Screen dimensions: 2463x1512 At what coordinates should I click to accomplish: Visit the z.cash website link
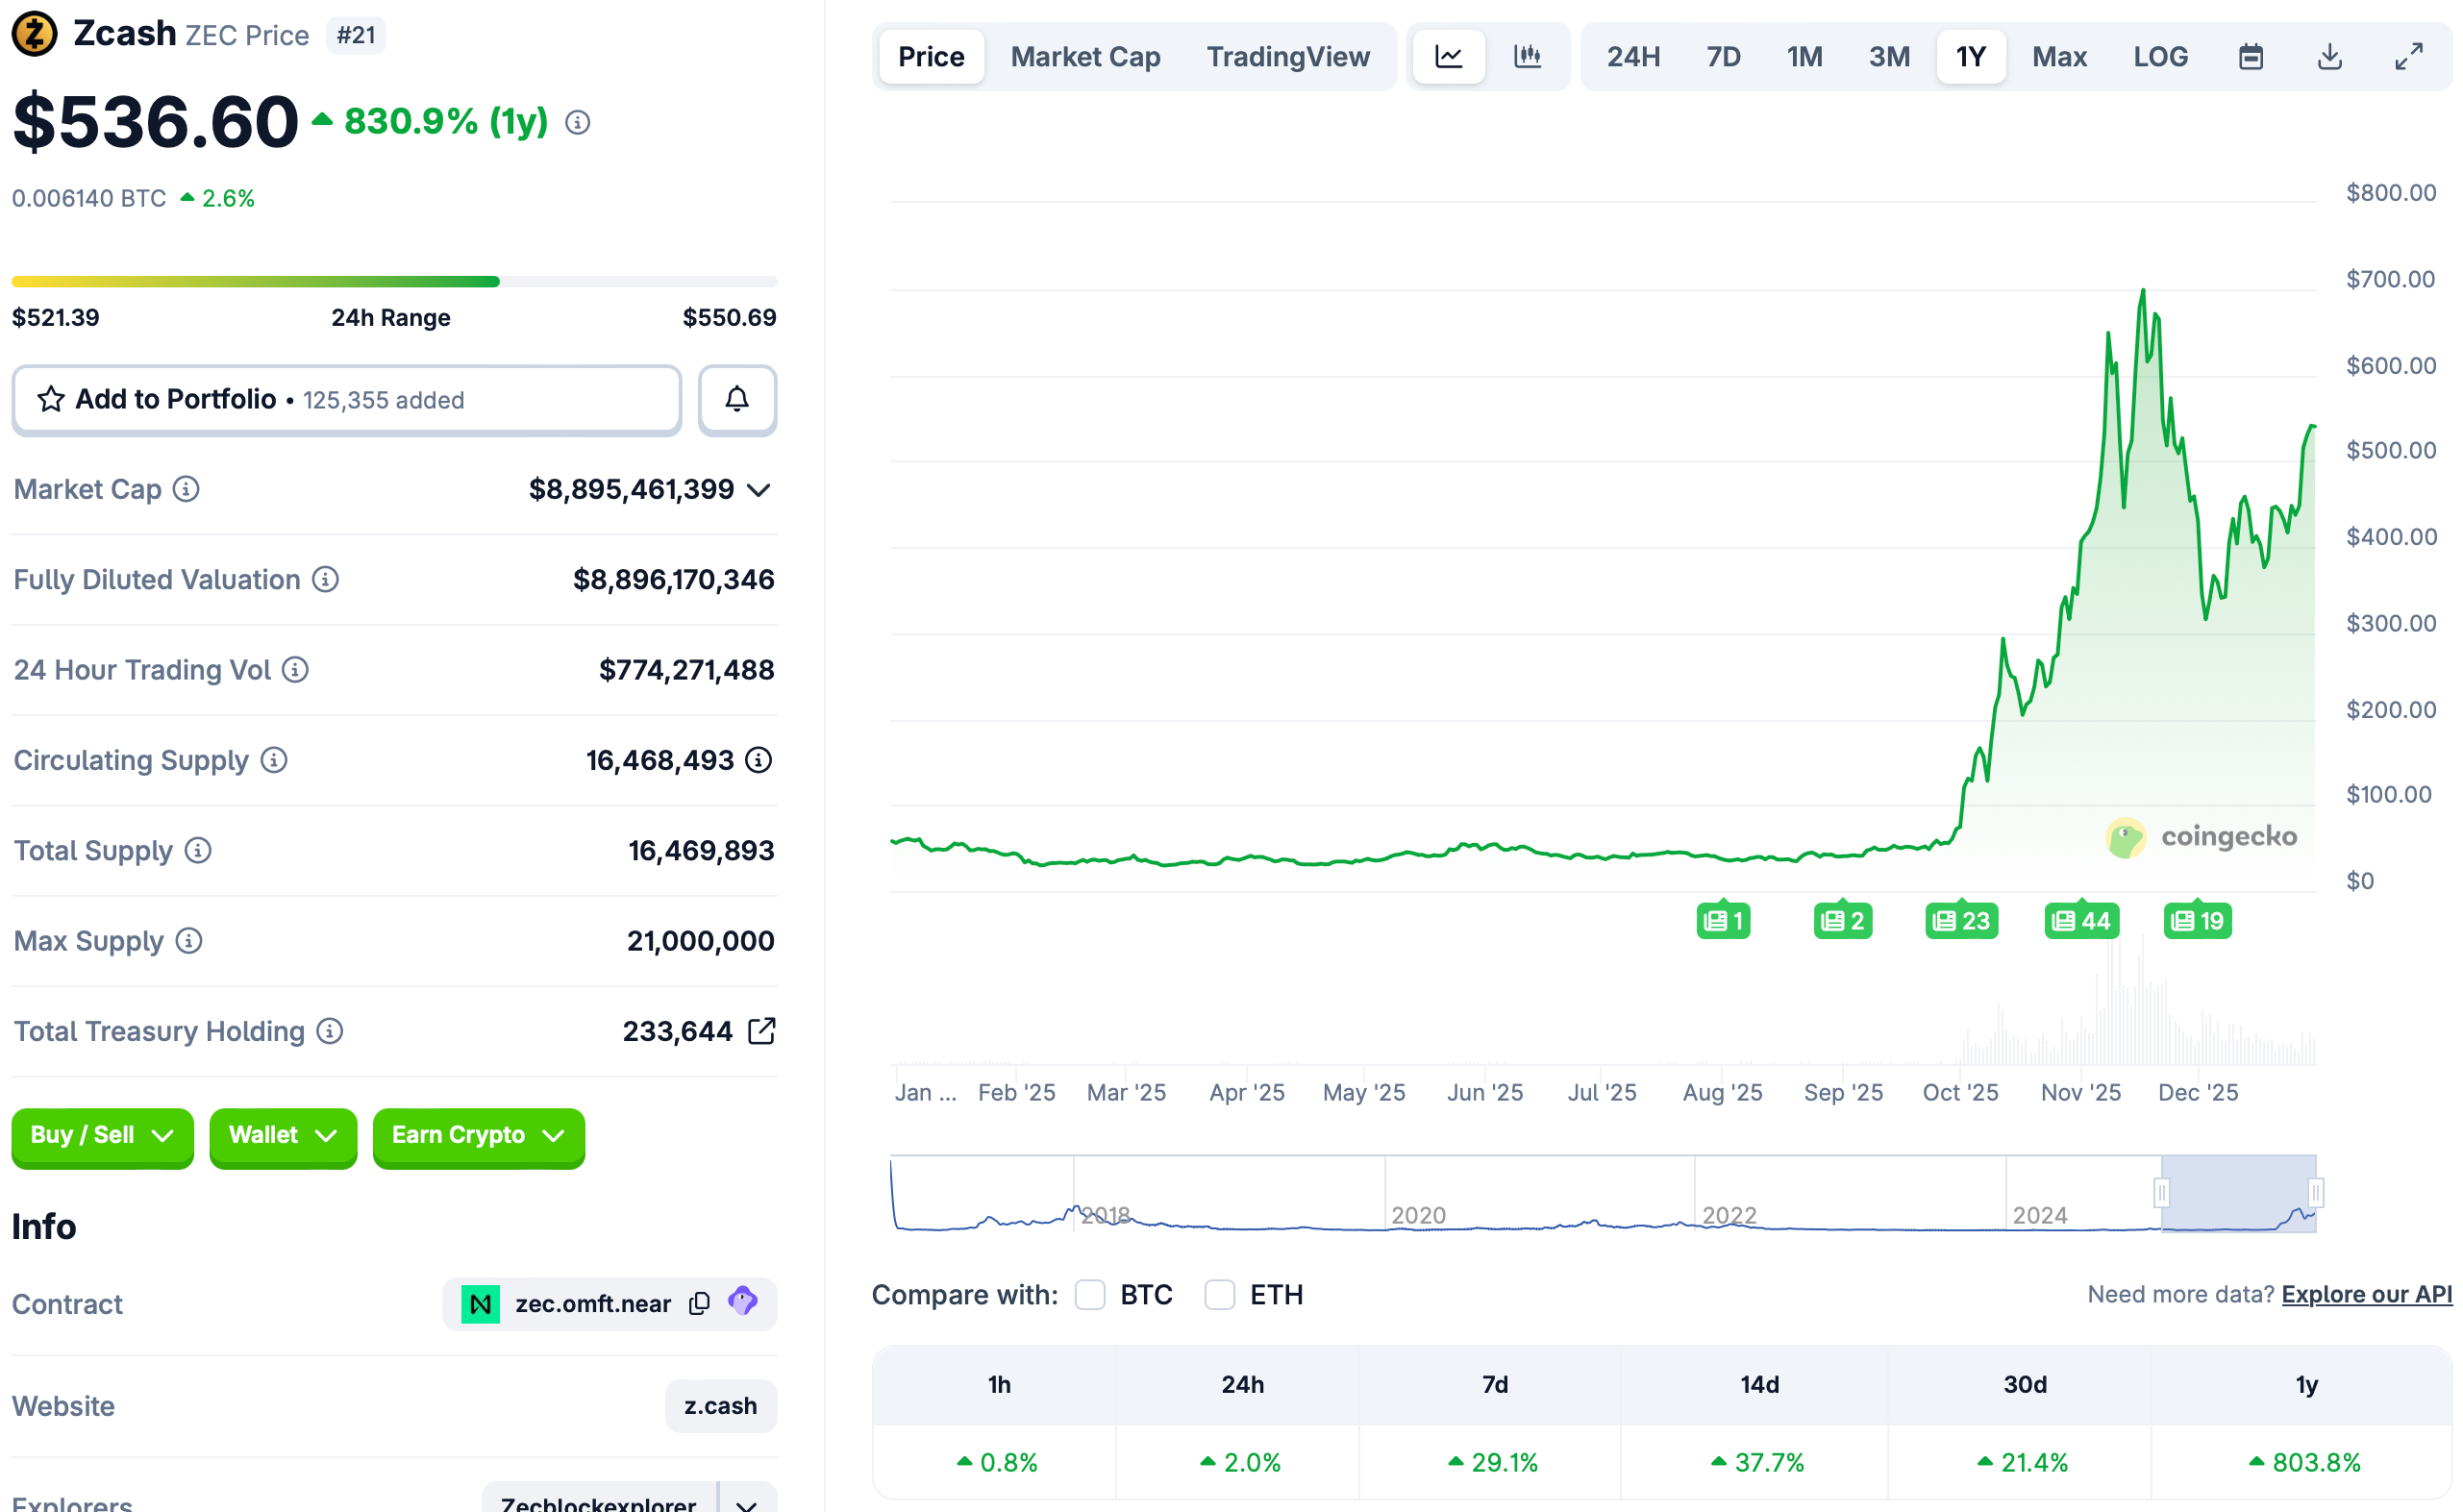(x=720, y=1406)
